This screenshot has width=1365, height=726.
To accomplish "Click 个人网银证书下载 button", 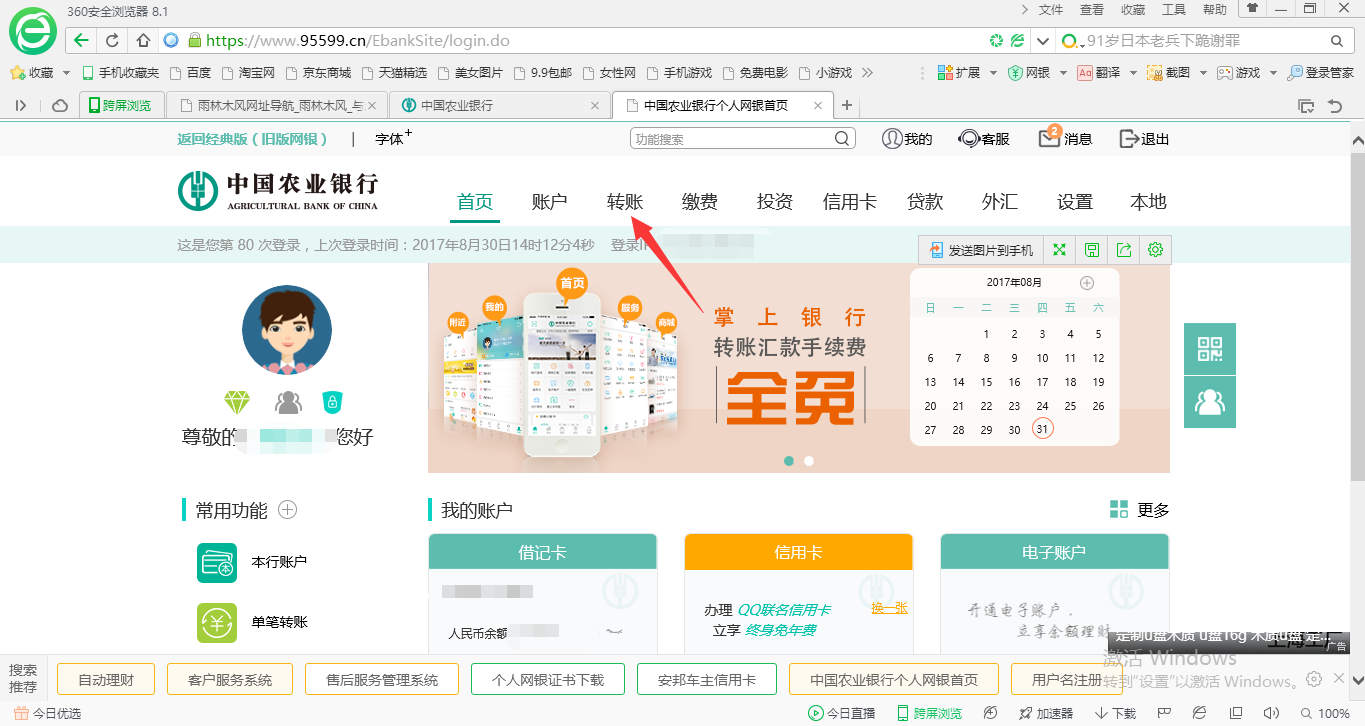I will pos(548,680).
